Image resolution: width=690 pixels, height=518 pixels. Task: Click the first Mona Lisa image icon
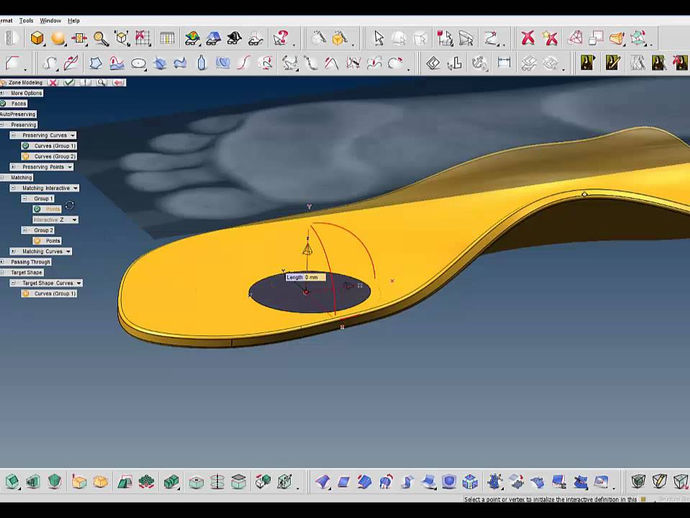[x=587, y=63]
